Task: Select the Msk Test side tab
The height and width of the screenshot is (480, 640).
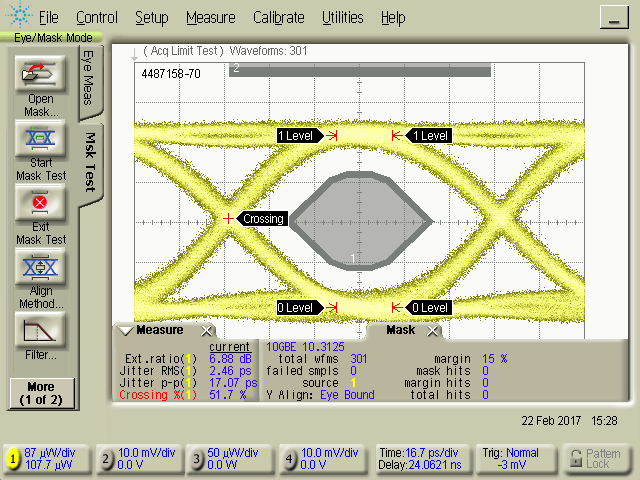Action: (91, 162)
